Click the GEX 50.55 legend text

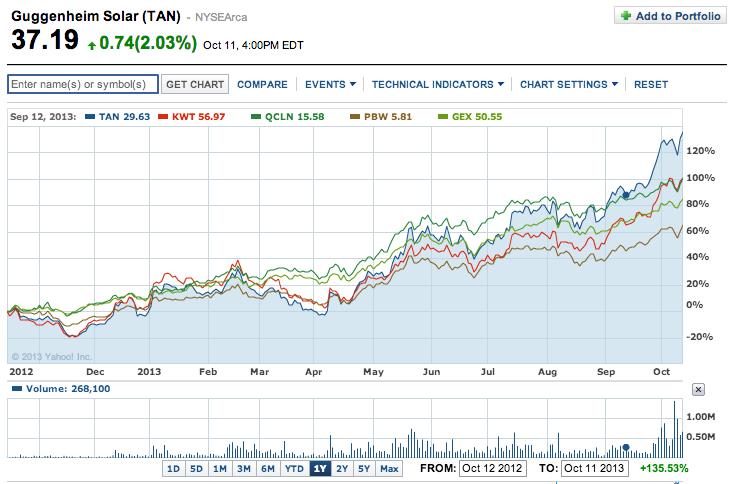click(x=477, y=117)
